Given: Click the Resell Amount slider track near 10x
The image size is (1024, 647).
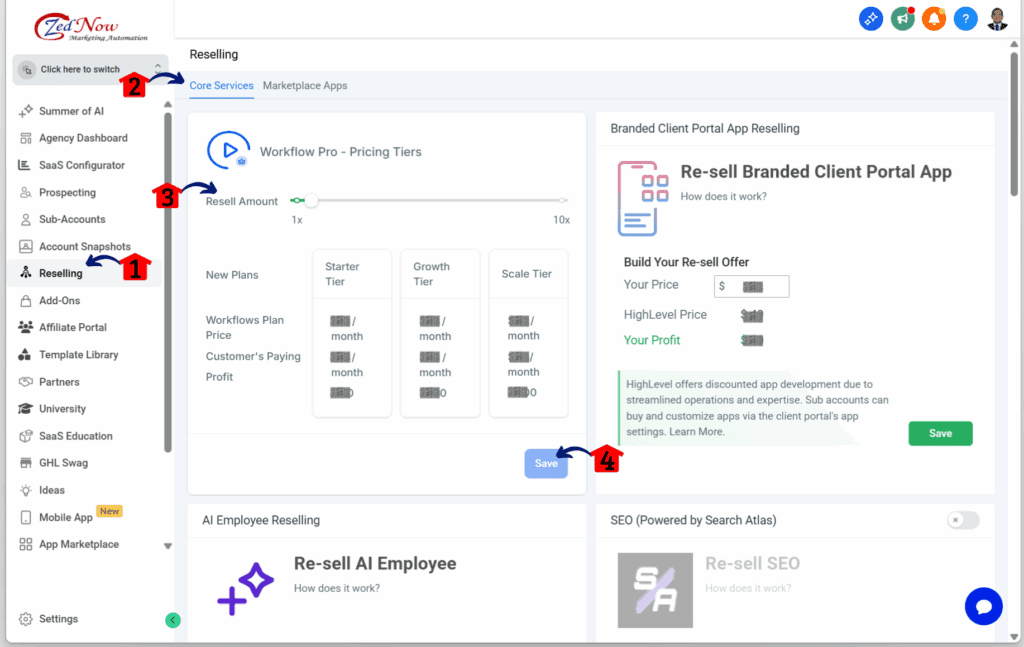Looking at the screenshot, I should 562,200.
